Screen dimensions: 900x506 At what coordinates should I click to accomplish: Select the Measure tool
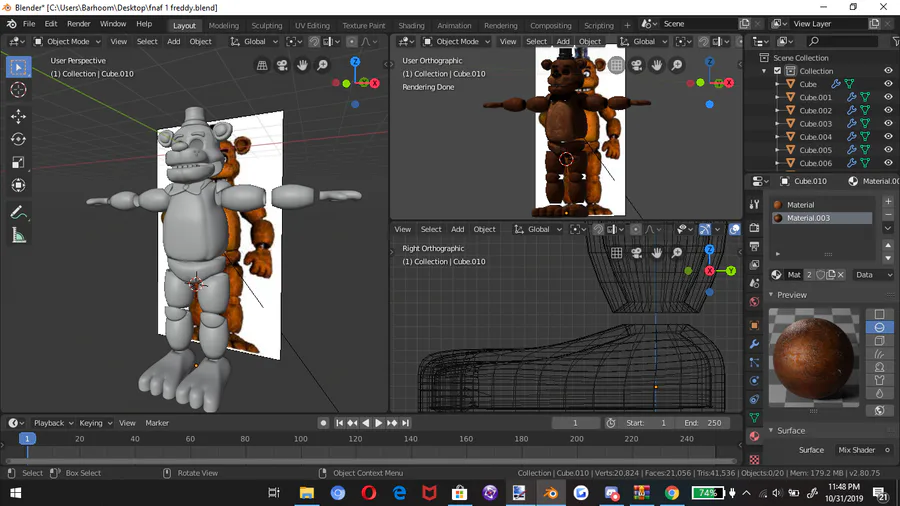(18, 236)
